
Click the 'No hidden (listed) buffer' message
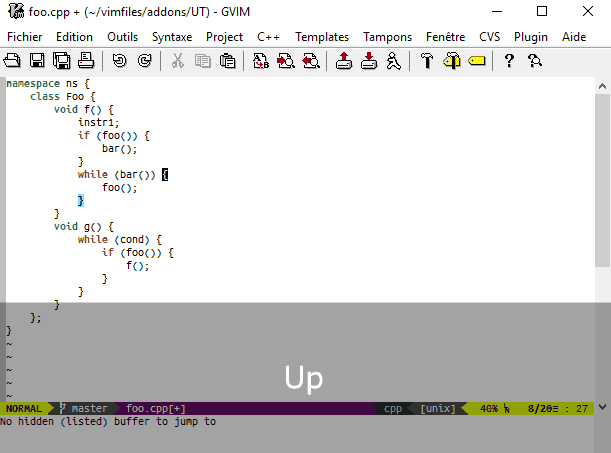pyautogui.click(x=108, y=421)
